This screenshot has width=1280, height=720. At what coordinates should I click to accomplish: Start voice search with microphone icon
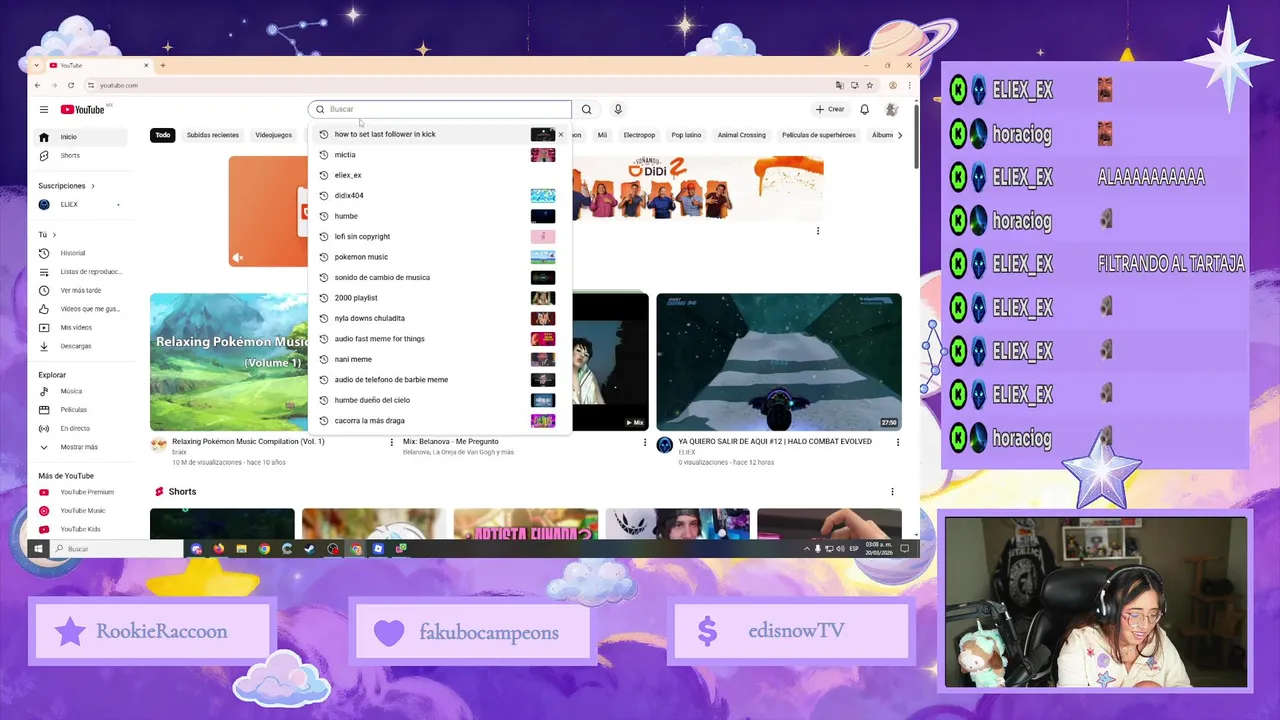coord(618,109)
